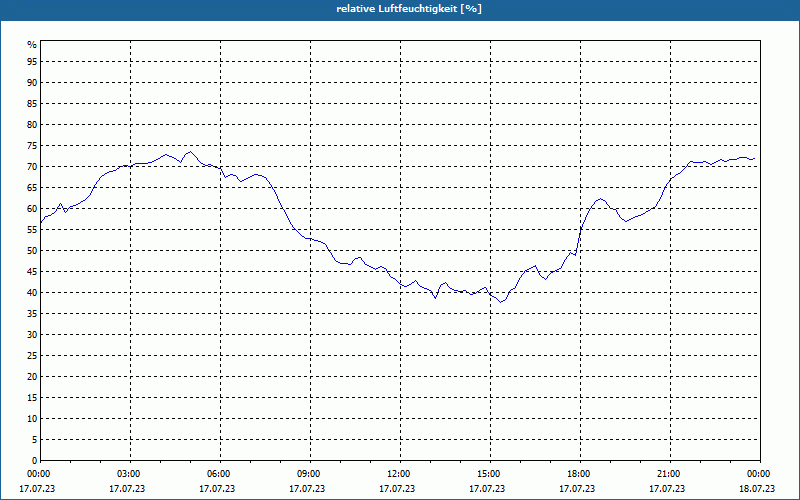Select the 15 y-axis label
Image resolution: width=800 pixels, height=500 pixels.
(x=32, y=397)
